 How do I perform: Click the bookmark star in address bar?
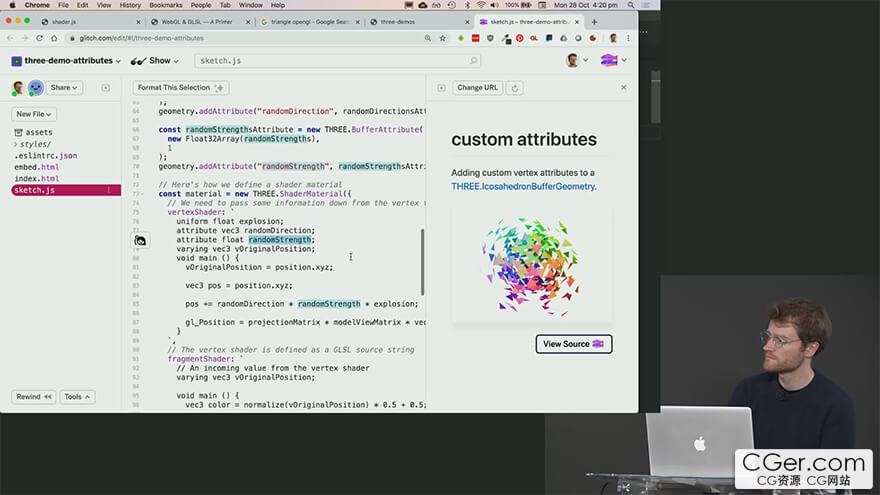(x=441, y=38)
